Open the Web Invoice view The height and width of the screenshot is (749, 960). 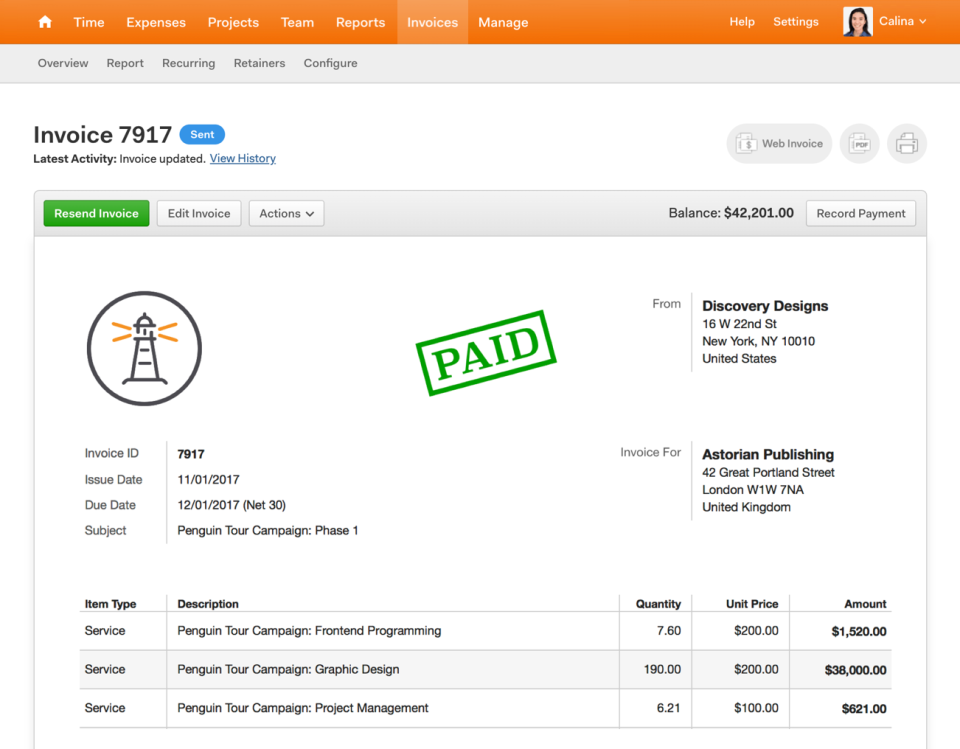pyautogui.click(x=778, y=143)
